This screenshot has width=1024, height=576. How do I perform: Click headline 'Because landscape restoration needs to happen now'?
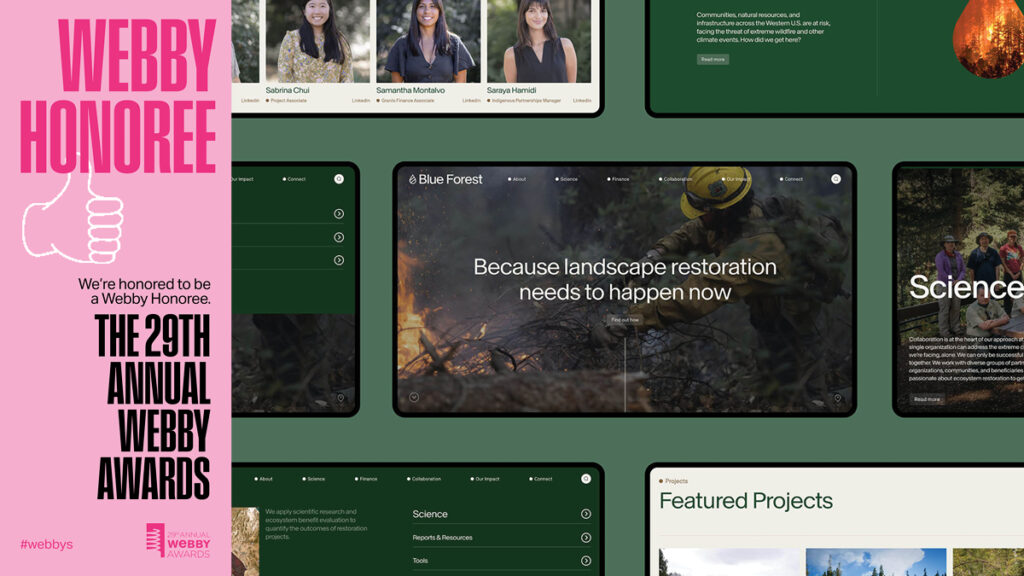coord(625,280)
